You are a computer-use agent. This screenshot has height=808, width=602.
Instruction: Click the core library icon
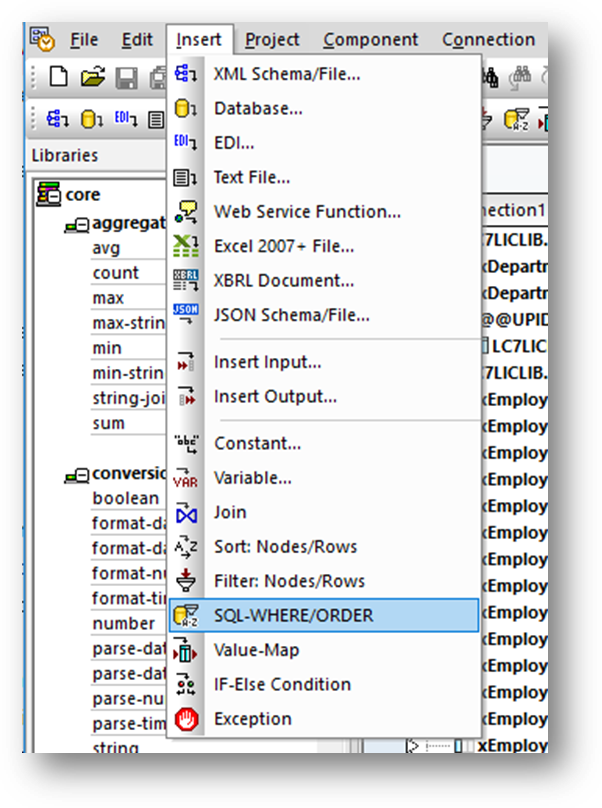(x=48, y=194)
